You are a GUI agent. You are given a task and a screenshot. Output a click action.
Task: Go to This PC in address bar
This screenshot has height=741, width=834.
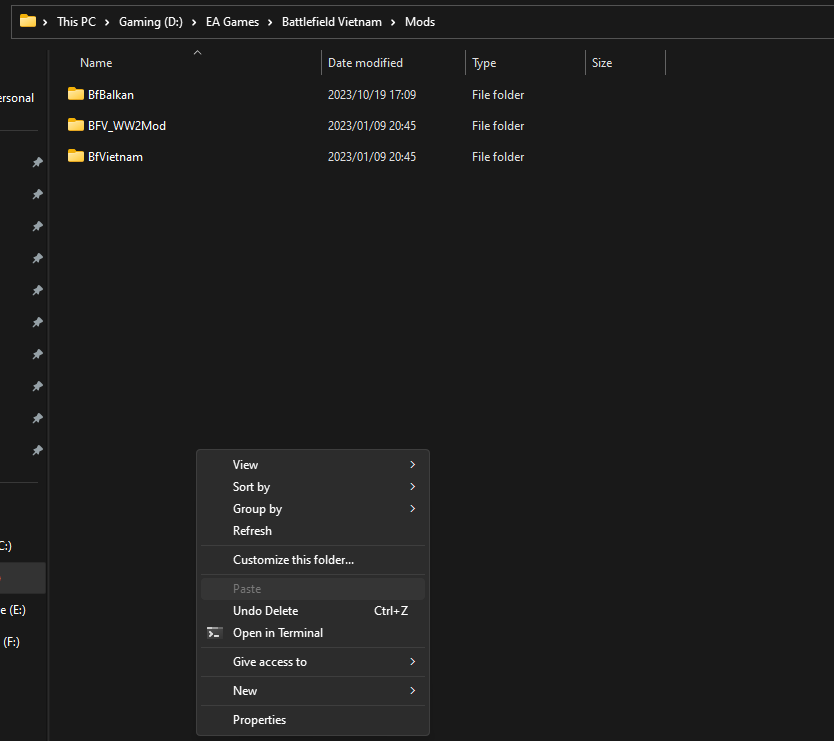coord(76,21)
